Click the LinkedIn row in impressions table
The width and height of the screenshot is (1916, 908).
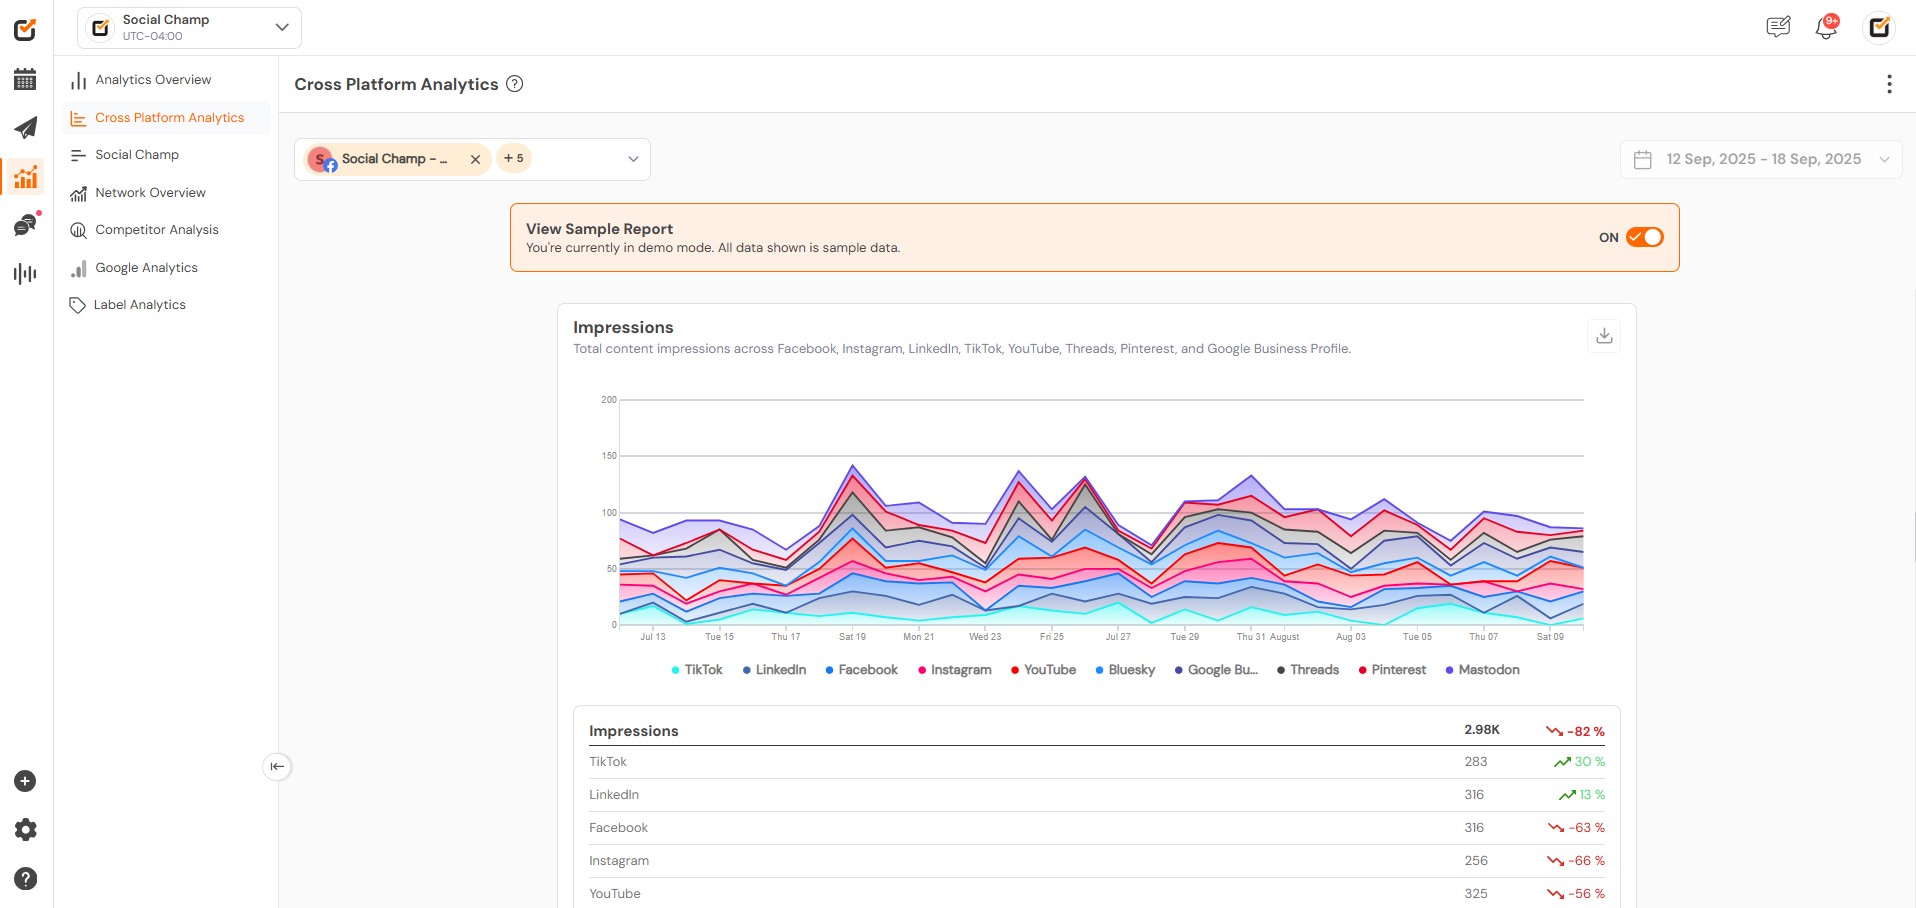point(1096,795)
